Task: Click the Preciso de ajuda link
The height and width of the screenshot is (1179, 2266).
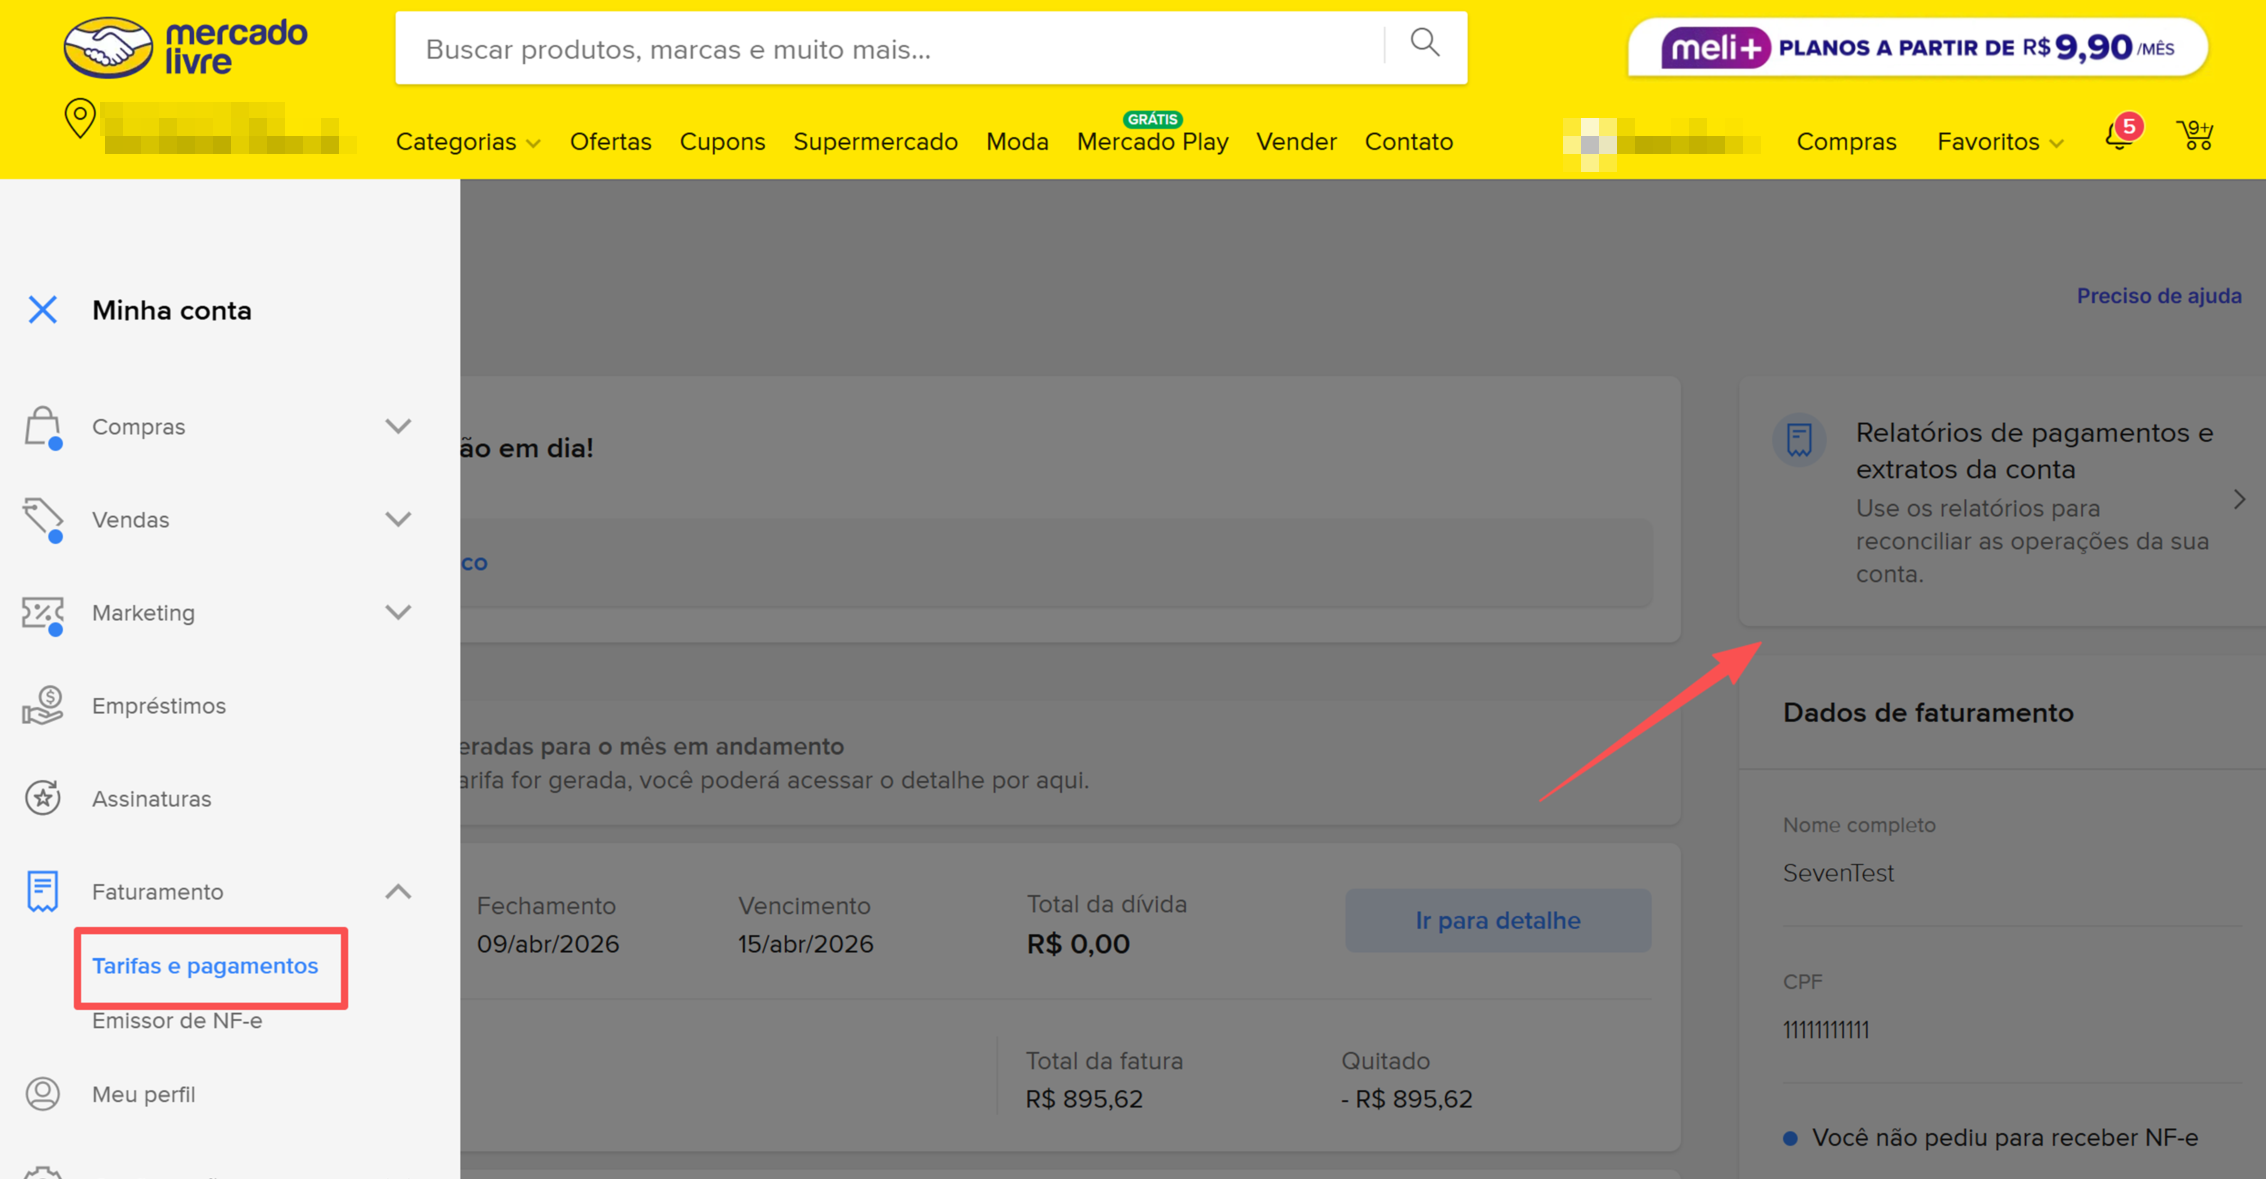Action: pos(2159,296)
